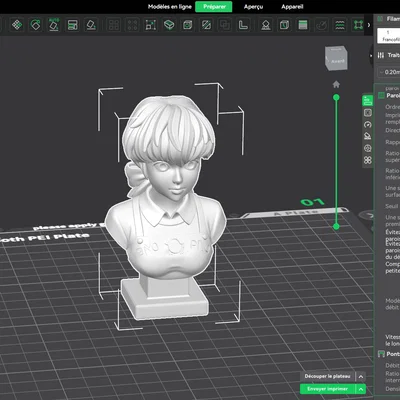Click the mesh boolean overlapping squares icon
The height and width of the screenshot is (400, 400).
225,25
